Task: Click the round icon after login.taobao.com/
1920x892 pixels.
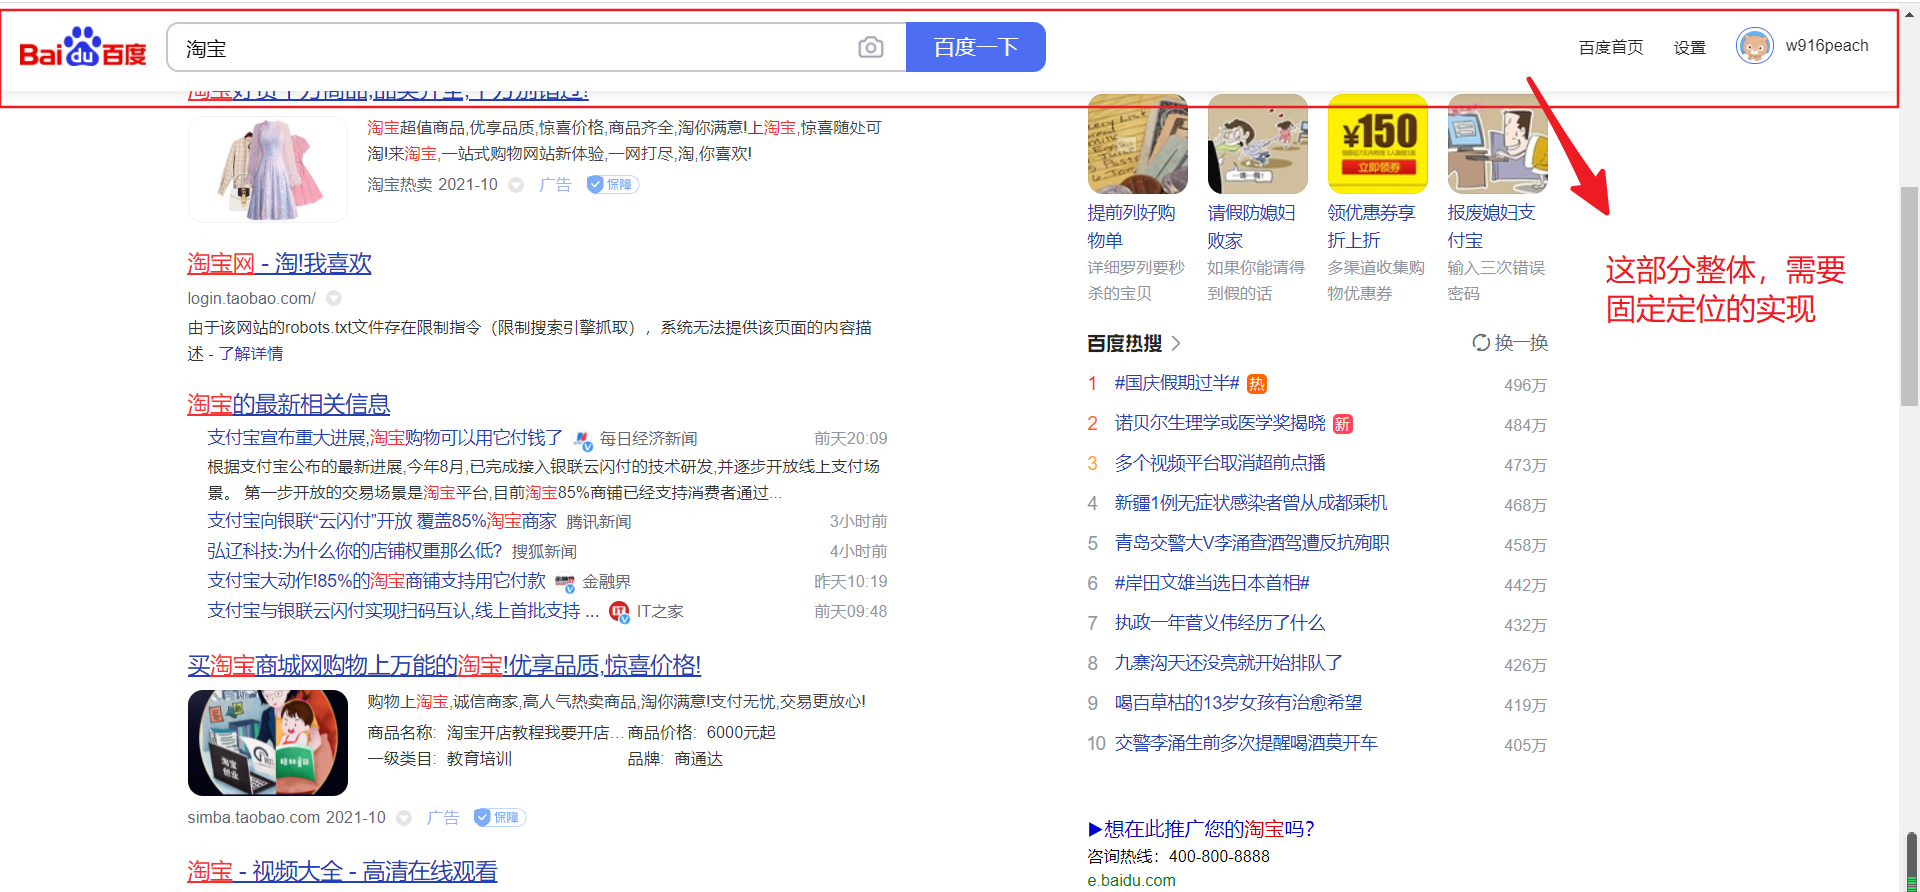Action: point(334,298)
